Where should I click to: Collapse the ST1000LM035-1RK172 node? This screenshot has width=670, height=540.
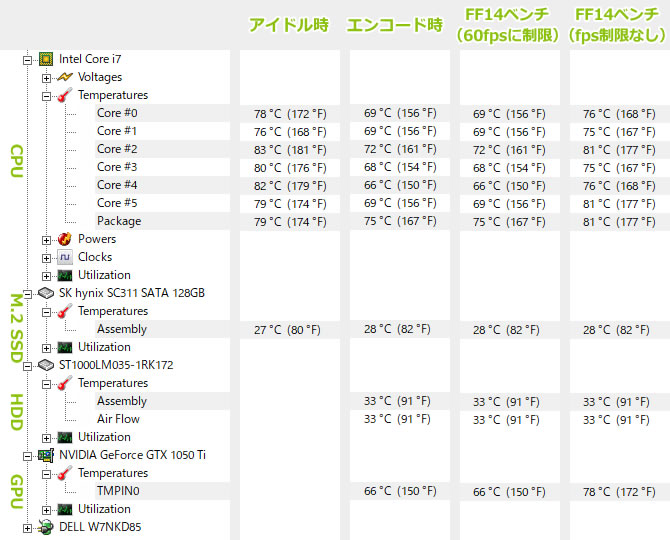click(x=27, y=366)
